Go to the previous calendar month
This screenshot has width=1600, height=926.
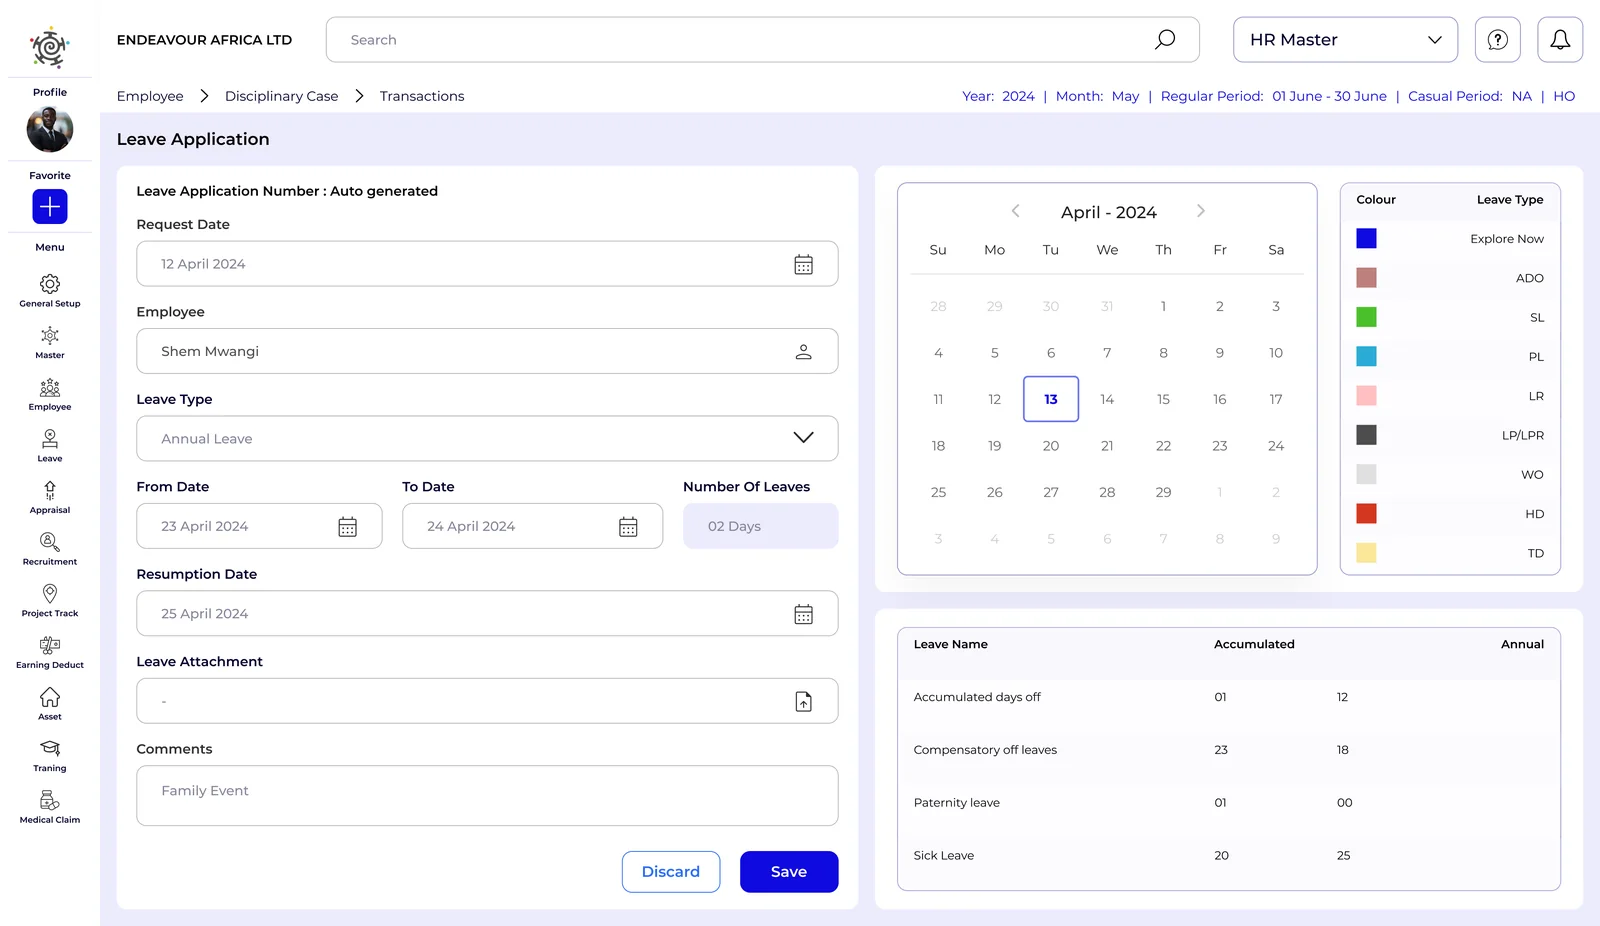tap(1015, 211)
